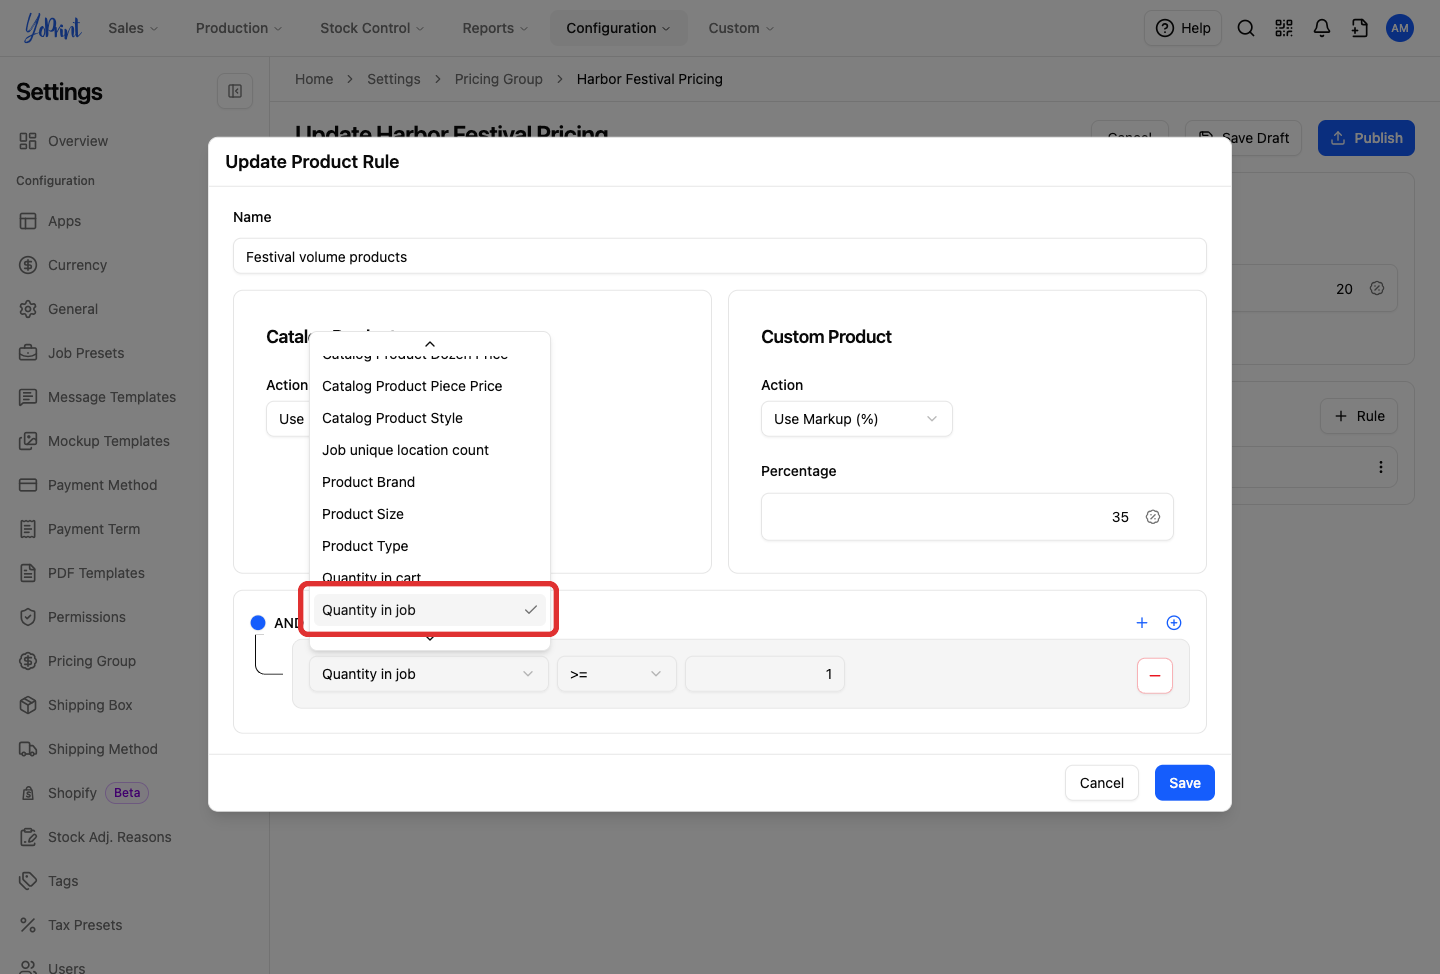Screen dimensions: 1440x974
Task: Select the checked Quantity in job option
Action: (x=430, y=610)
